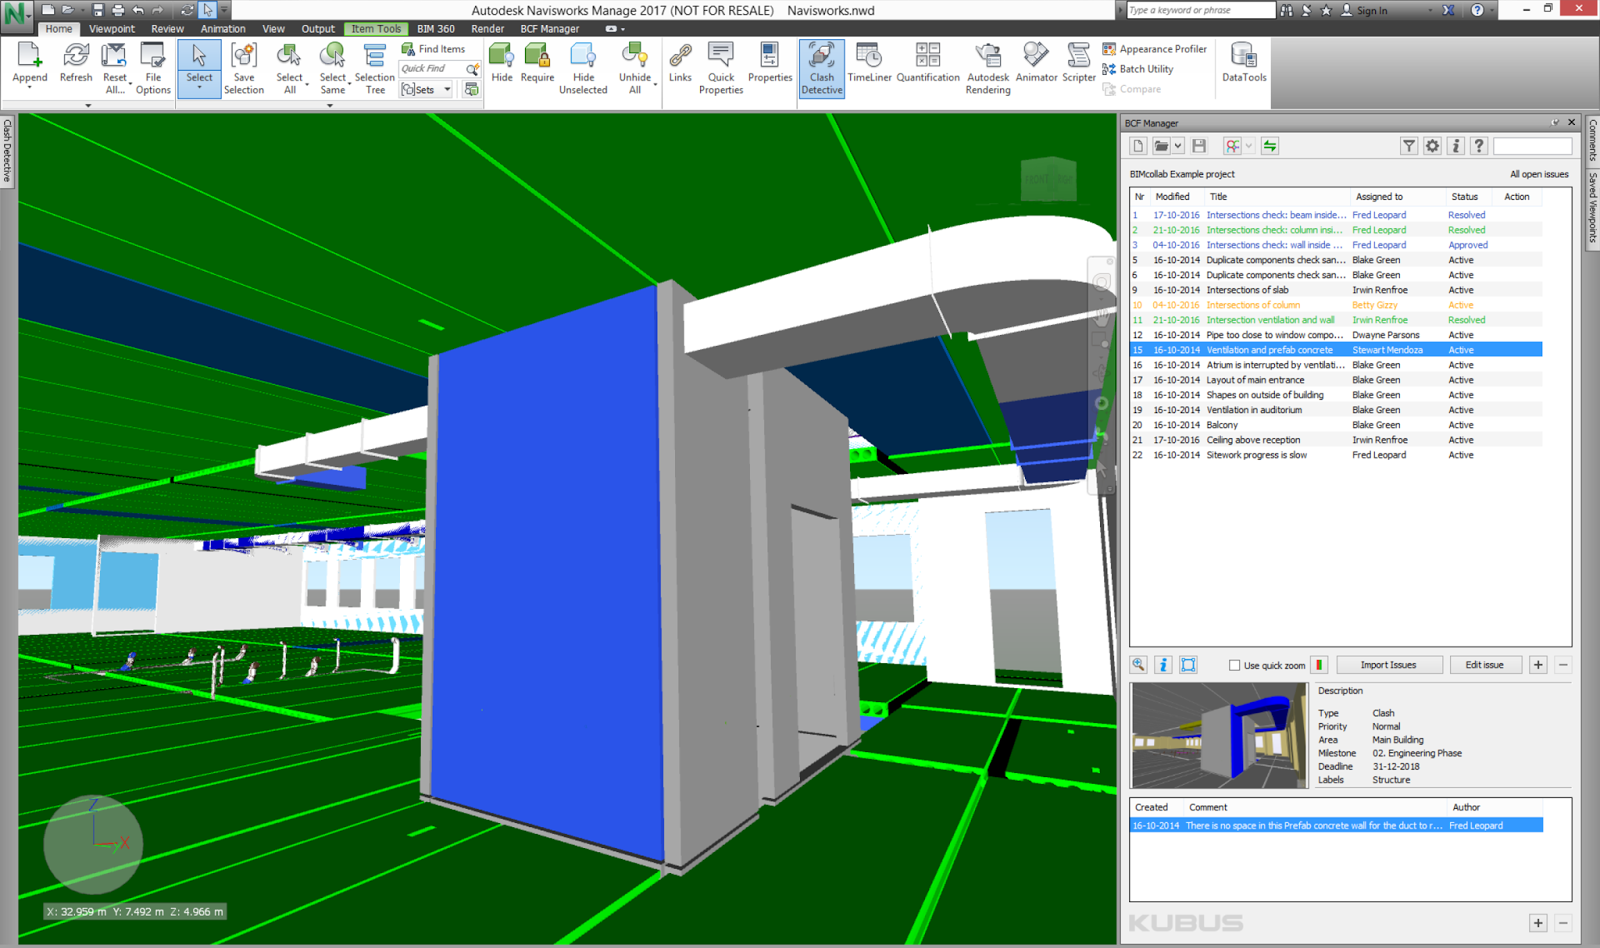
Task: Start Autodesk Rendering
Action: [988, 67]
